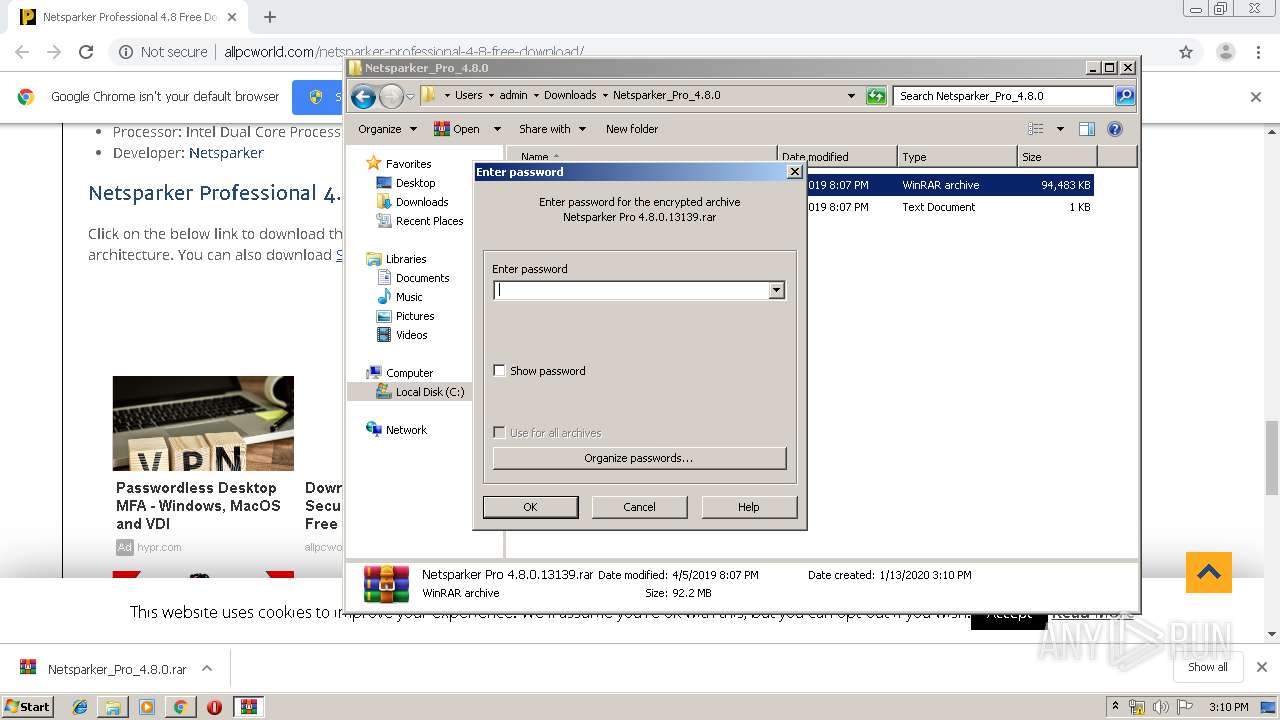Open the Share with menu
1280x720 pixels.
(x=551, y=129)
